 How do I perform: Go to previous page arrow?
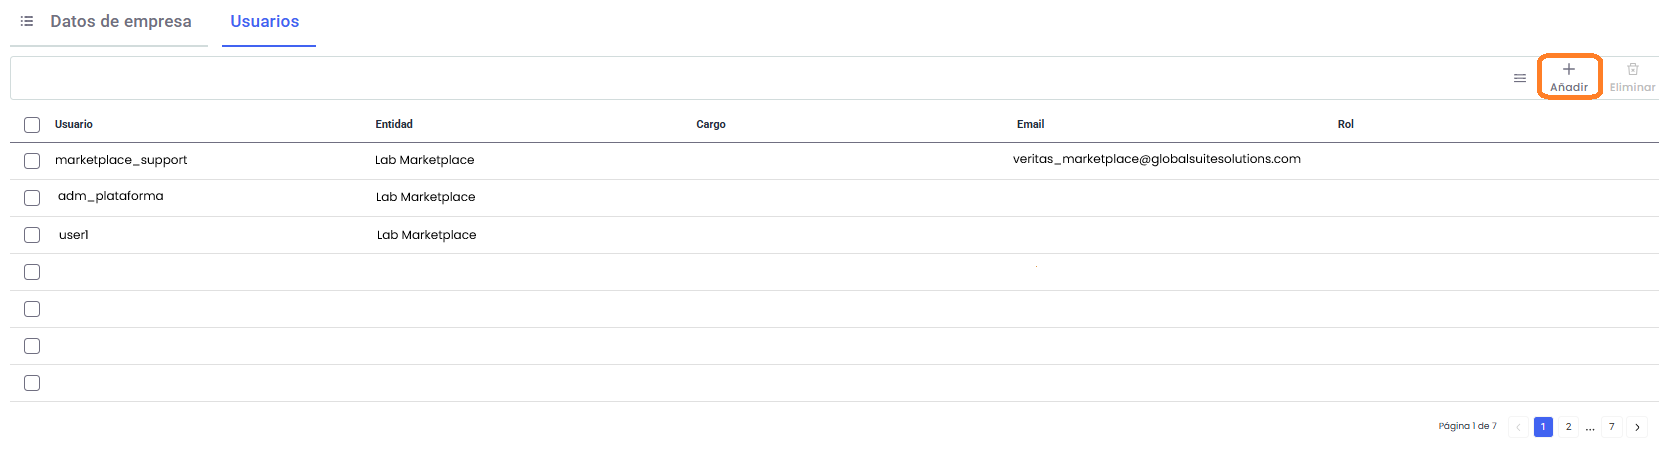(1518, 427)
